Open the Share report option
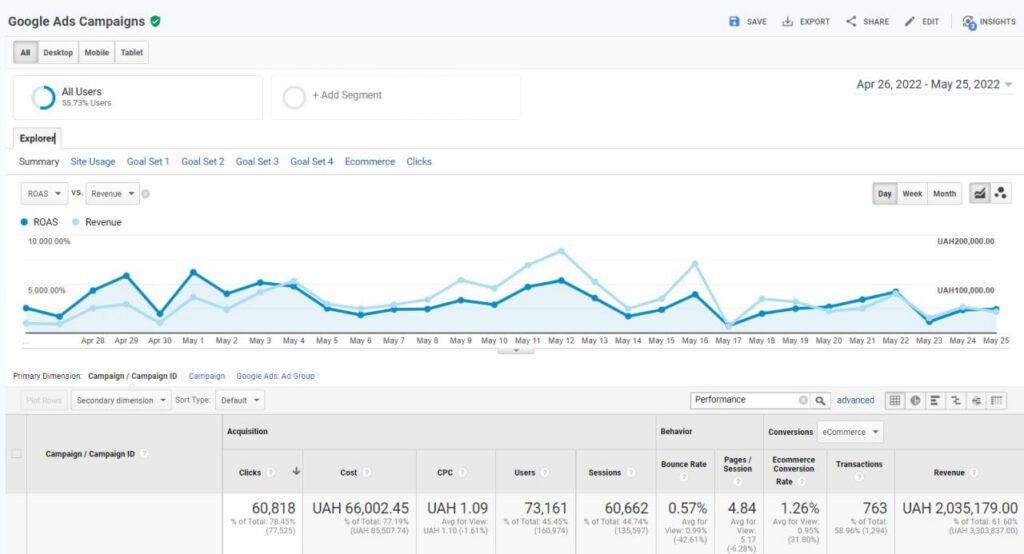 [851, 21]
